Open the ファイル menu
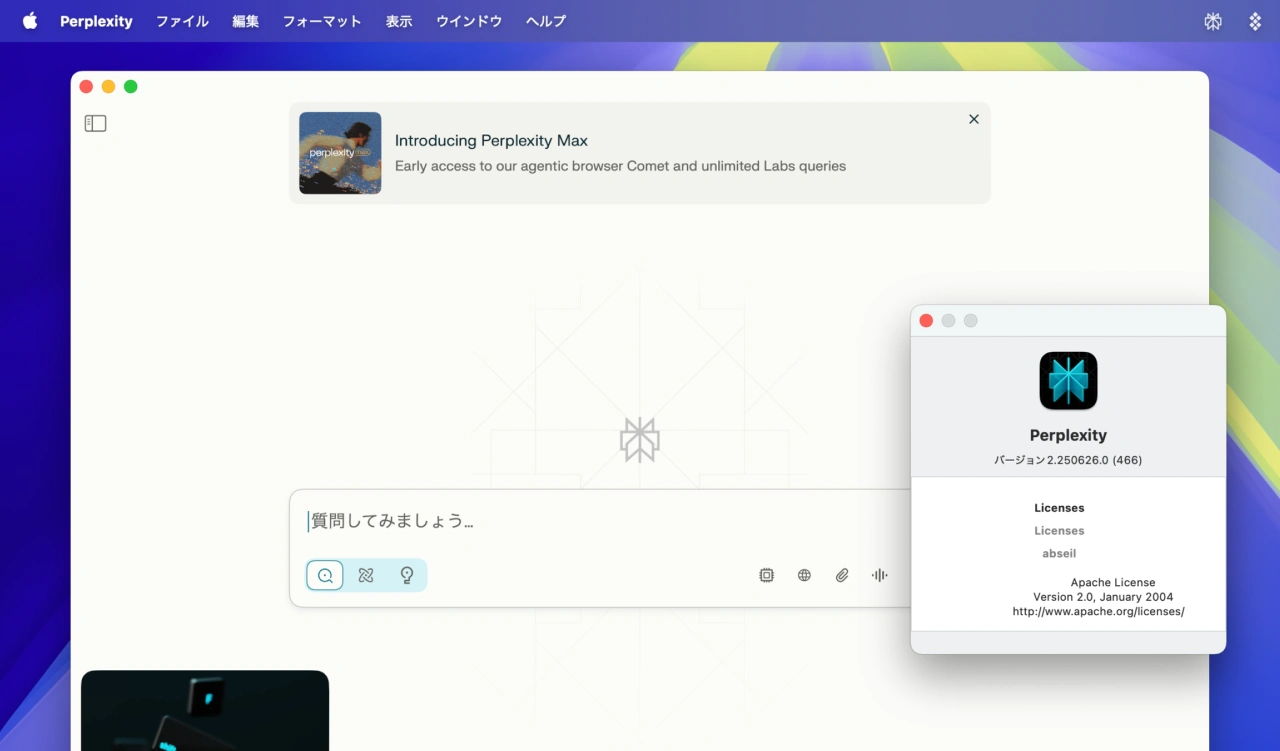Image resolution: width=1280 pixels, height=751 pixels. (182, 21)
